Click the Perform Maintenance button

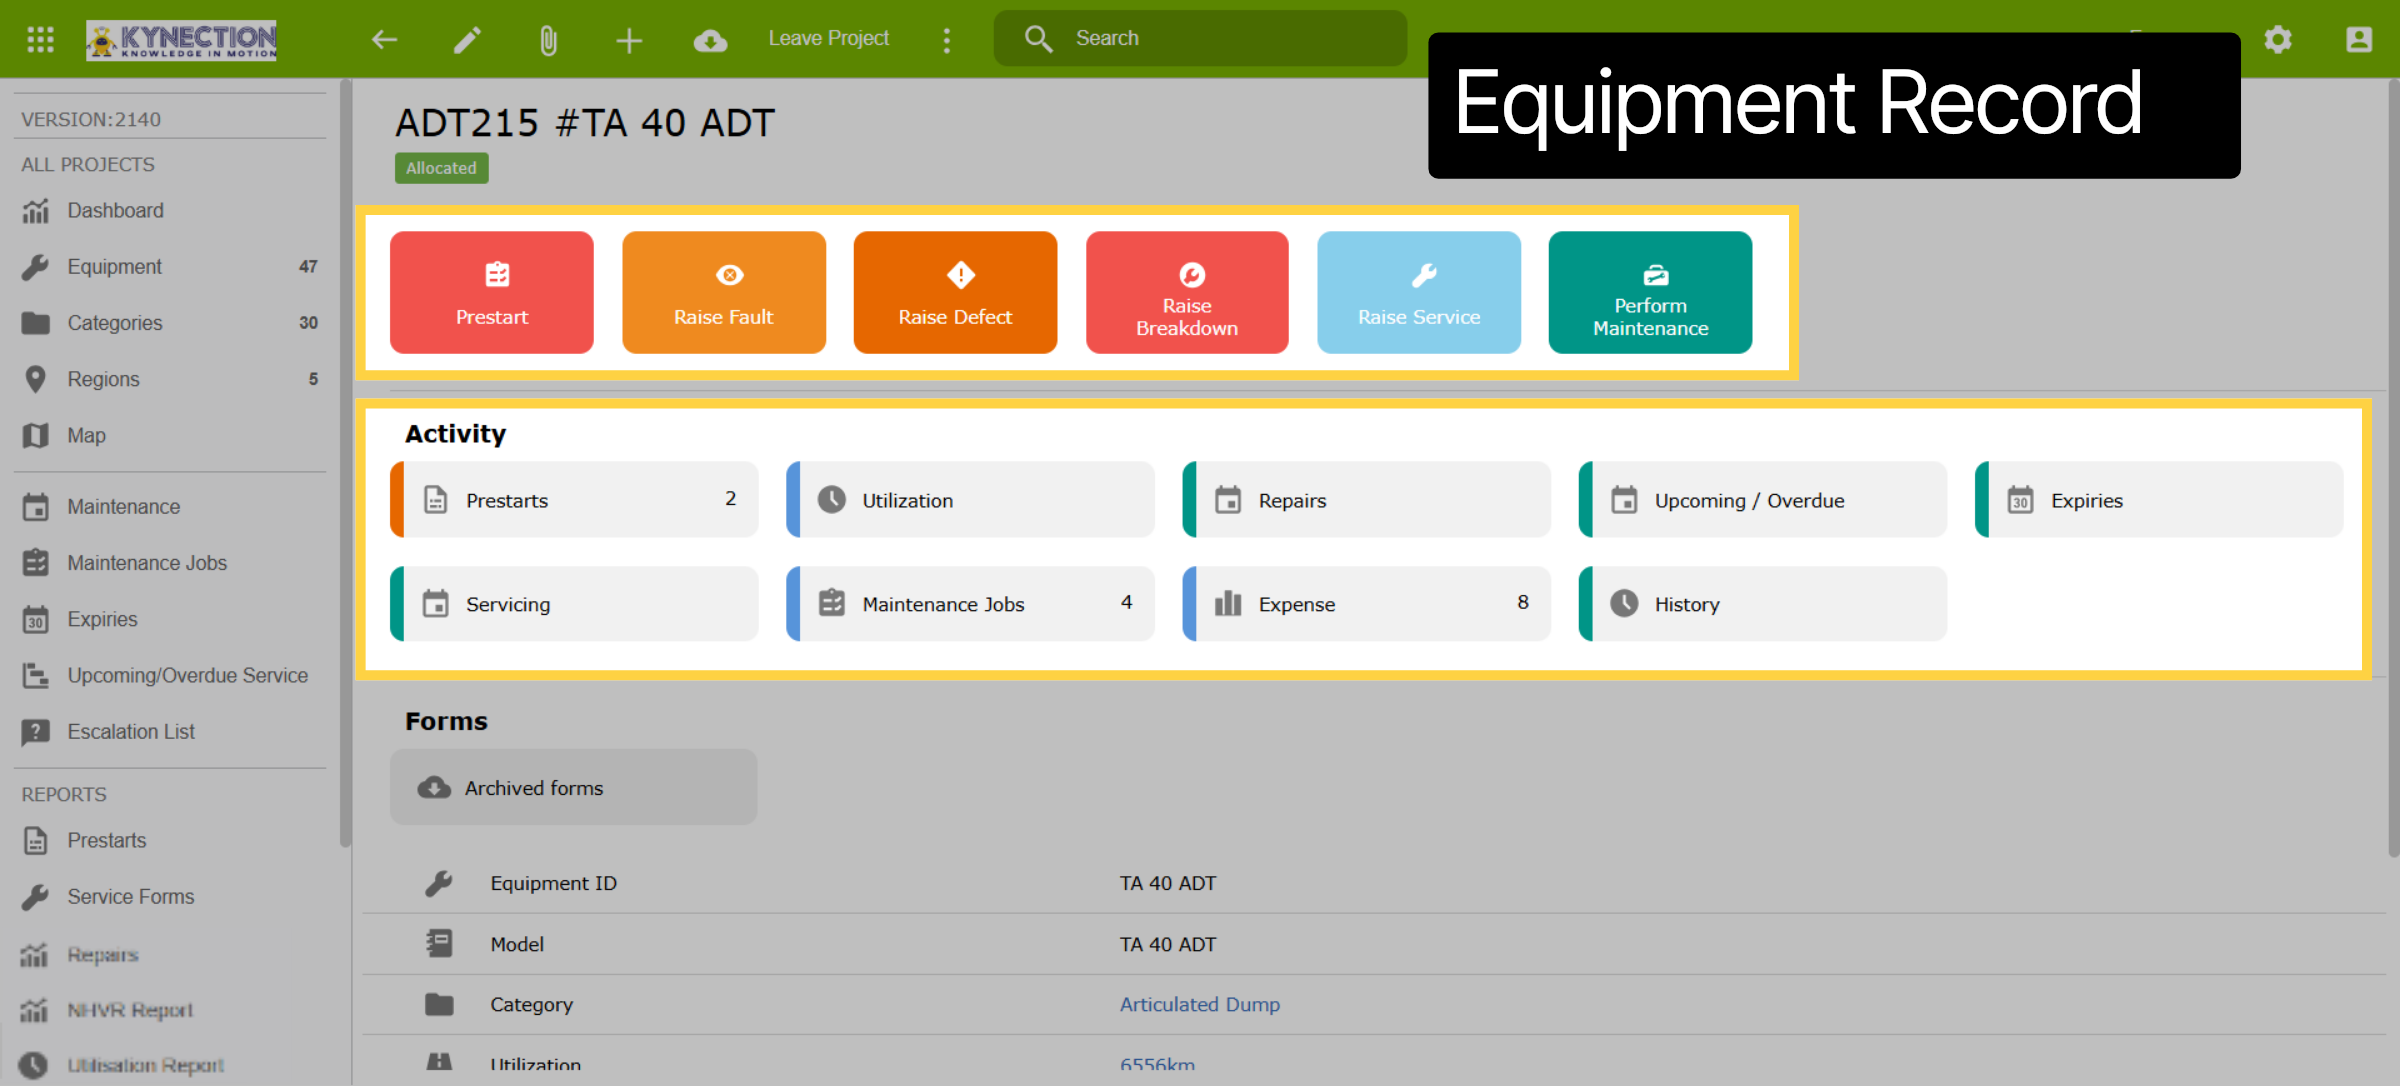click(x=1650, y=292)
